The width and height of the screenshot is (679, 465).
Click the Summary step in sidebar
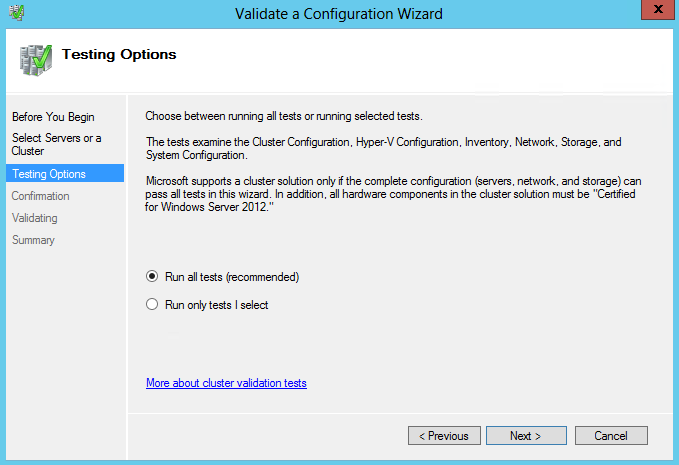coord(33,240)
